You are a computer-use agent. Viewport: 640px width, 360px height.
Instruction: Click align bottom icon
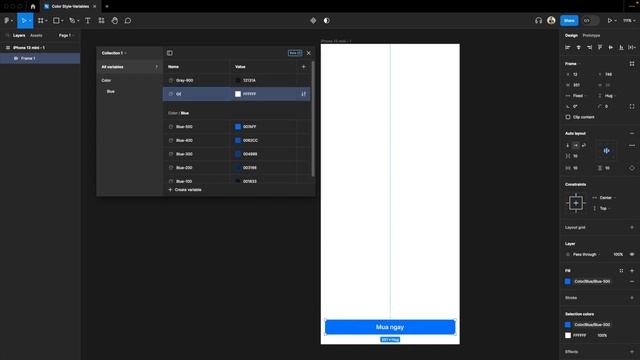[621, 47]
